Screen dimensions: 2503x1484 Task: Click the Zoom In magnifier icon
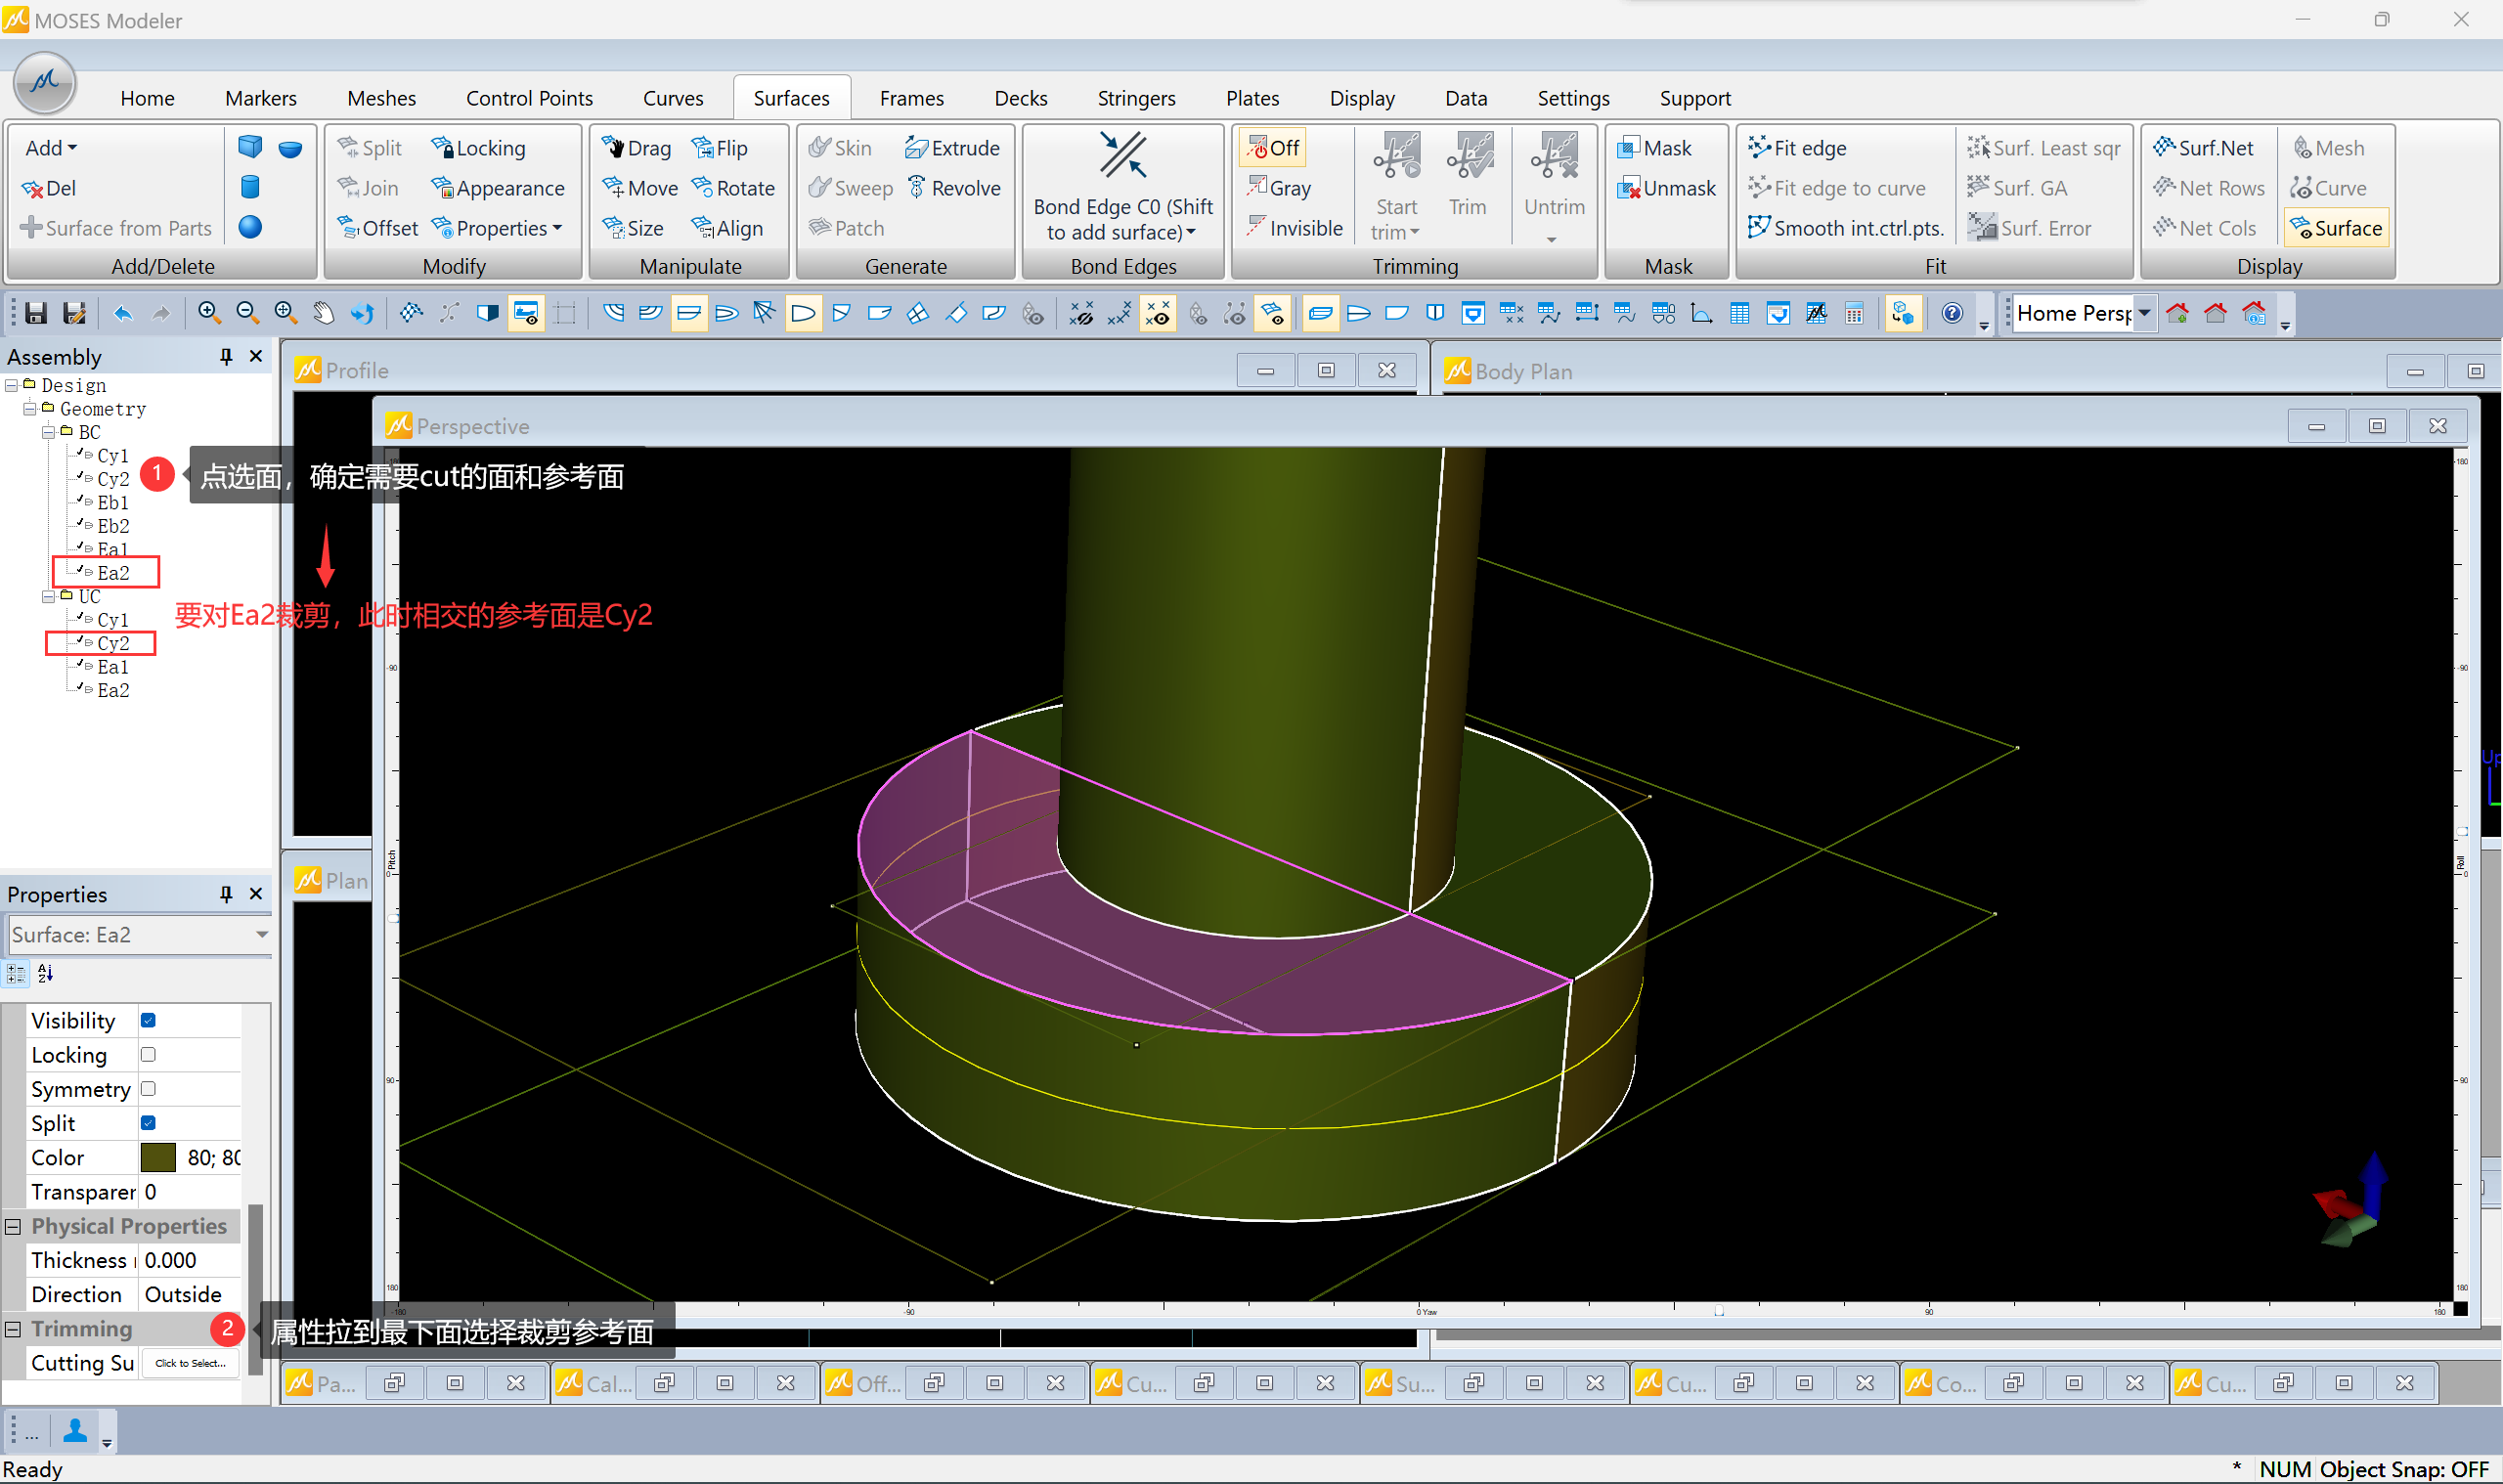(208, 313)
